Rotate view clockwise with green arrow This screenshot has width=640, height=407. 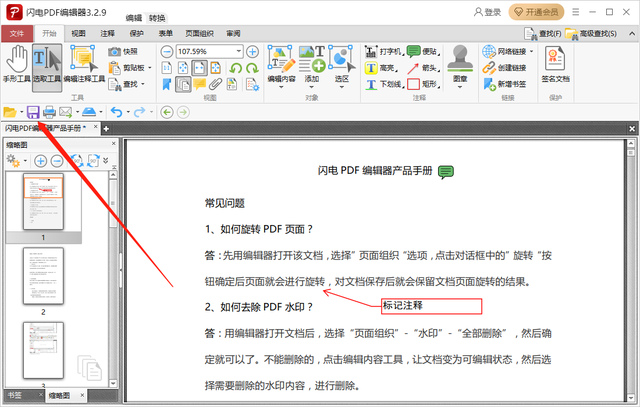[252, 68]
